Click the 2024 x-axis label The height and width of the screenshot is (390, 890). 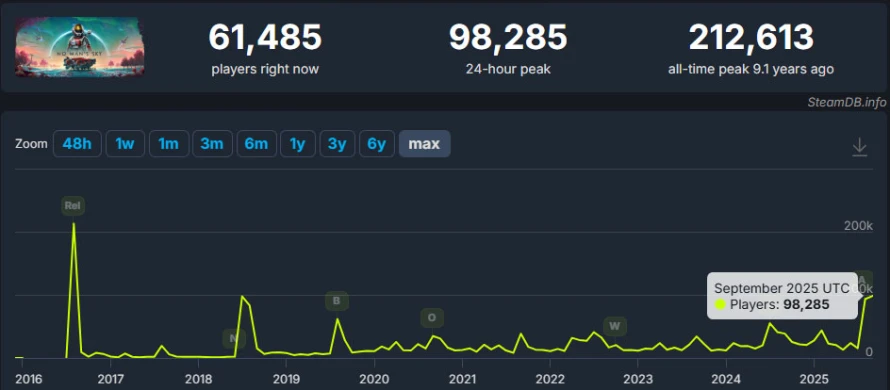pyautogui.click(x=725, y=379)
